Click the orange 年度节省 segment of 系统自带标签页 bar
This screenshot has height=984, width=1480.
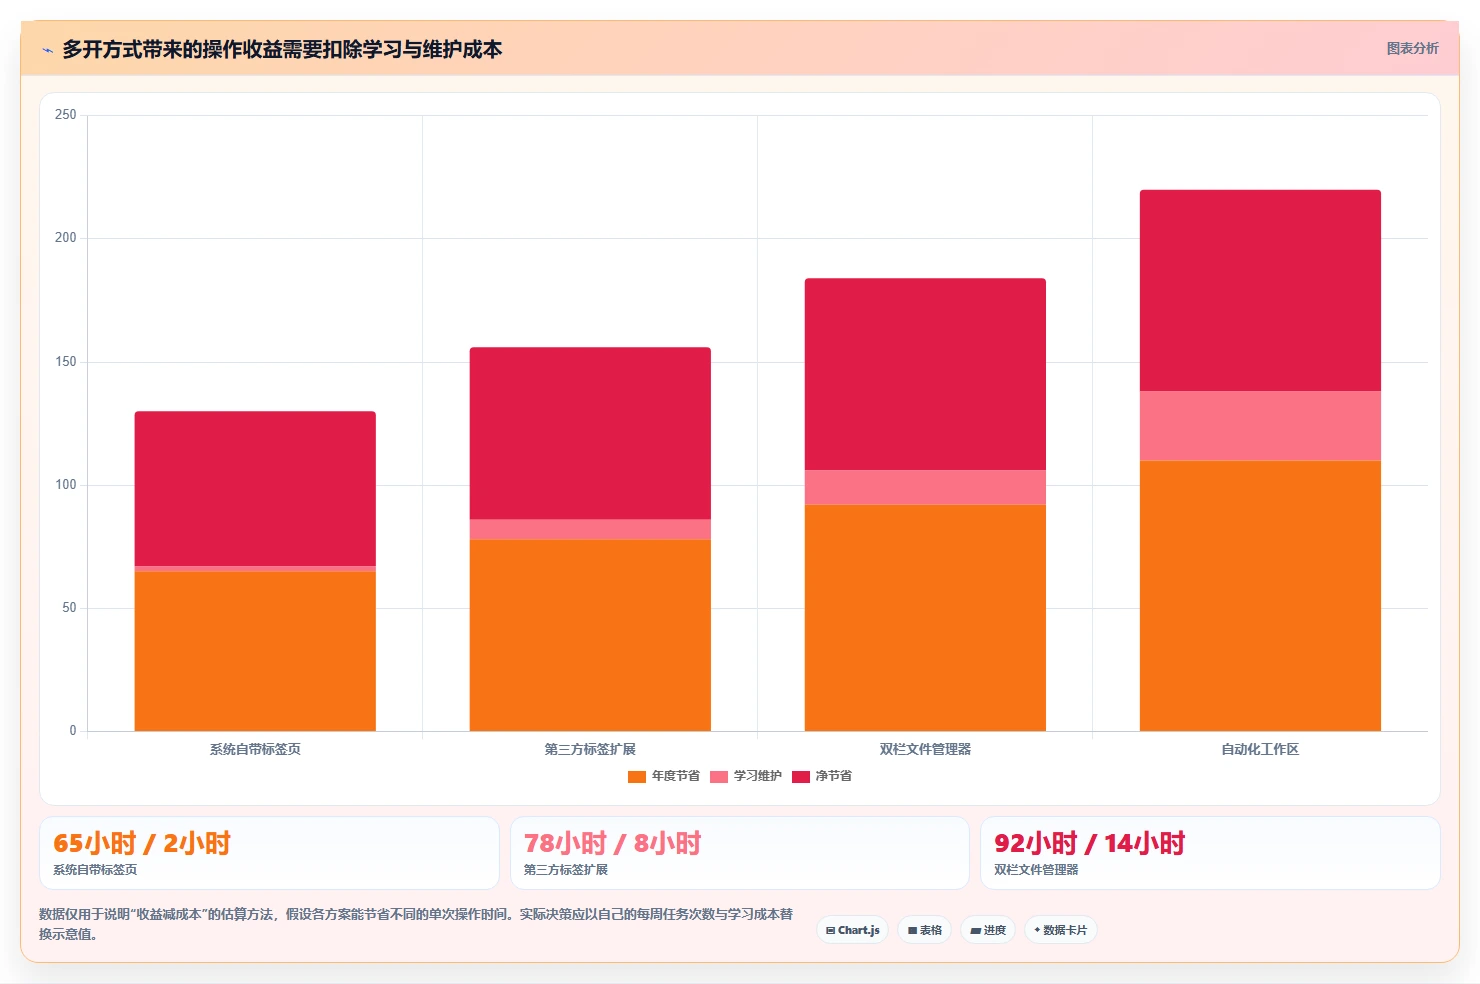(255, 651)
